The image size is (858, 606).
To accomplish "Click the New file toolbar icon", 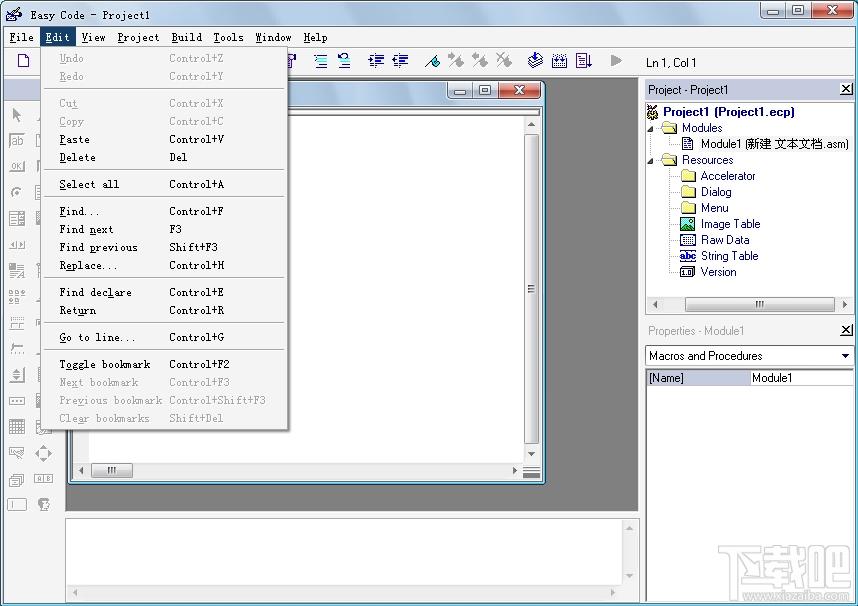I will (x=24, y=61).
